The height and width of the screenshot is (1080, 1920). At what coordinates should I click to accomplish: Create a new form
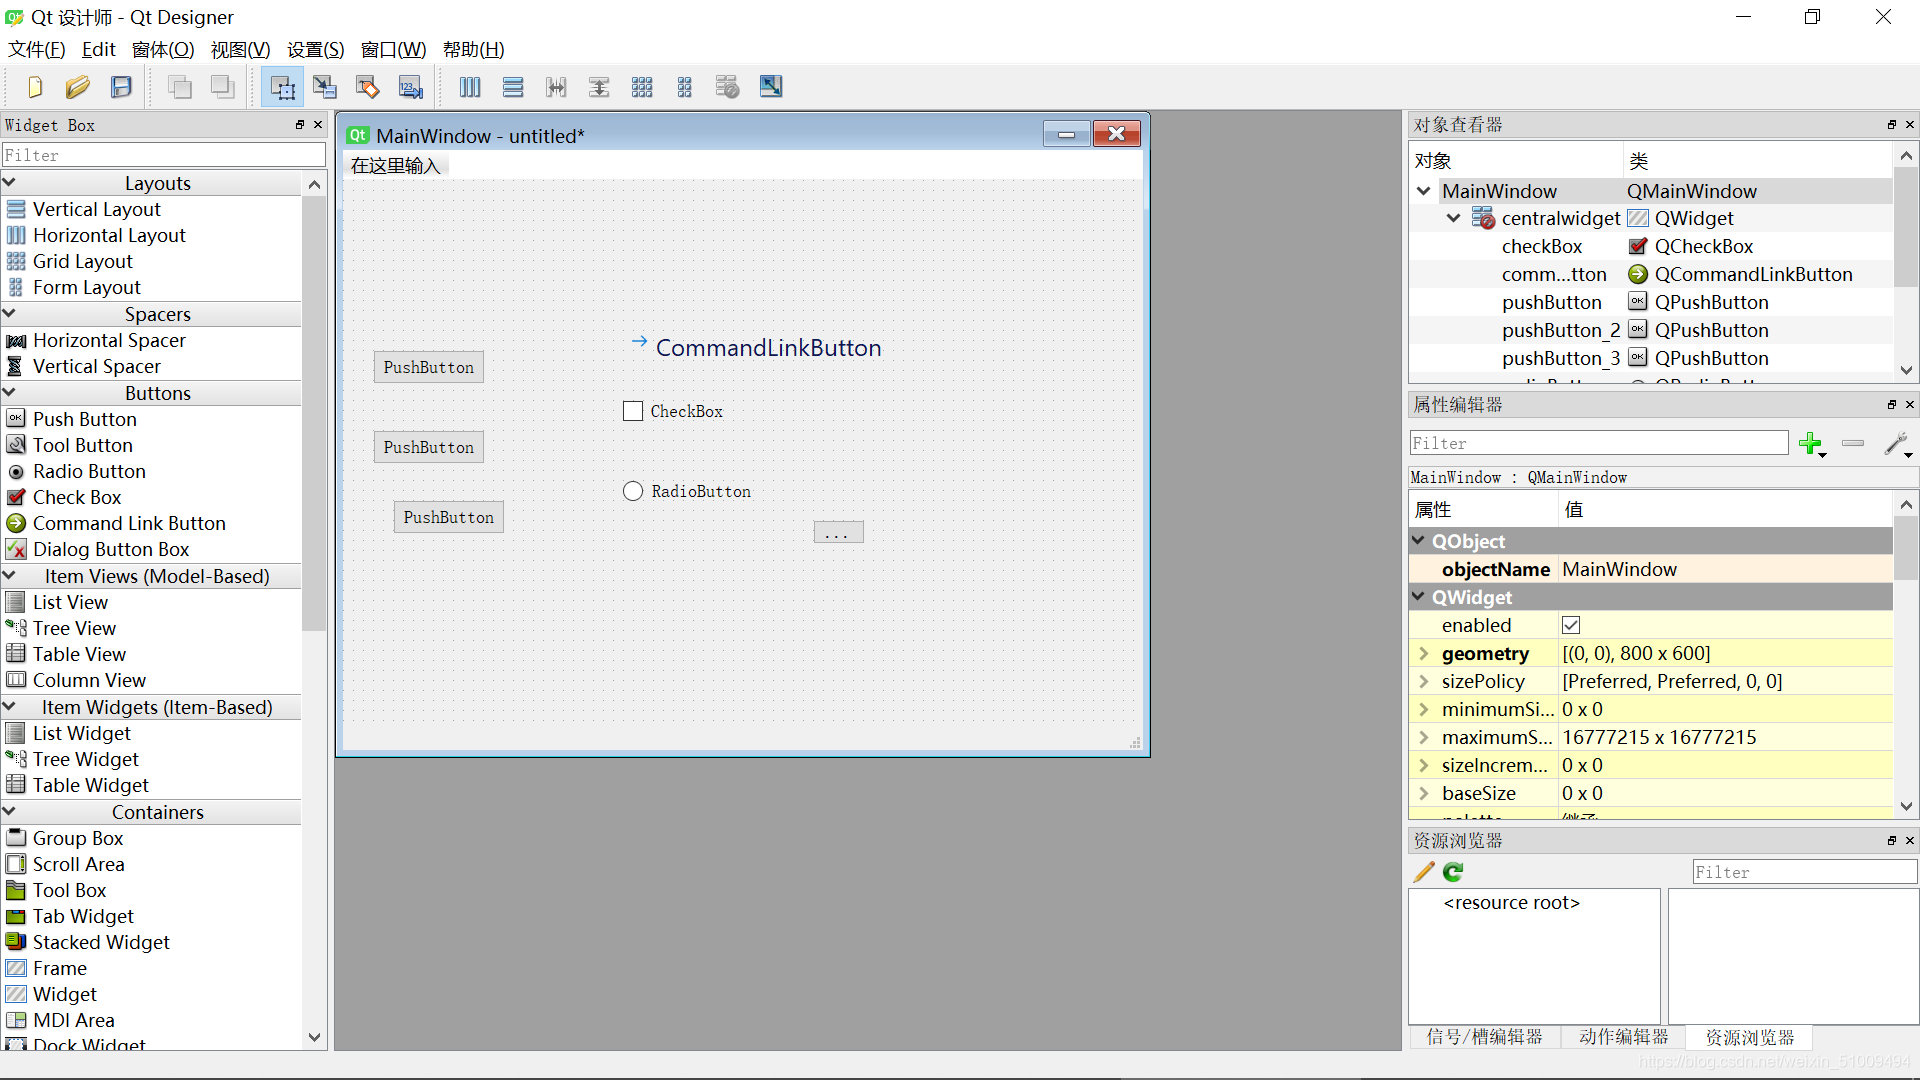point(35,87)
